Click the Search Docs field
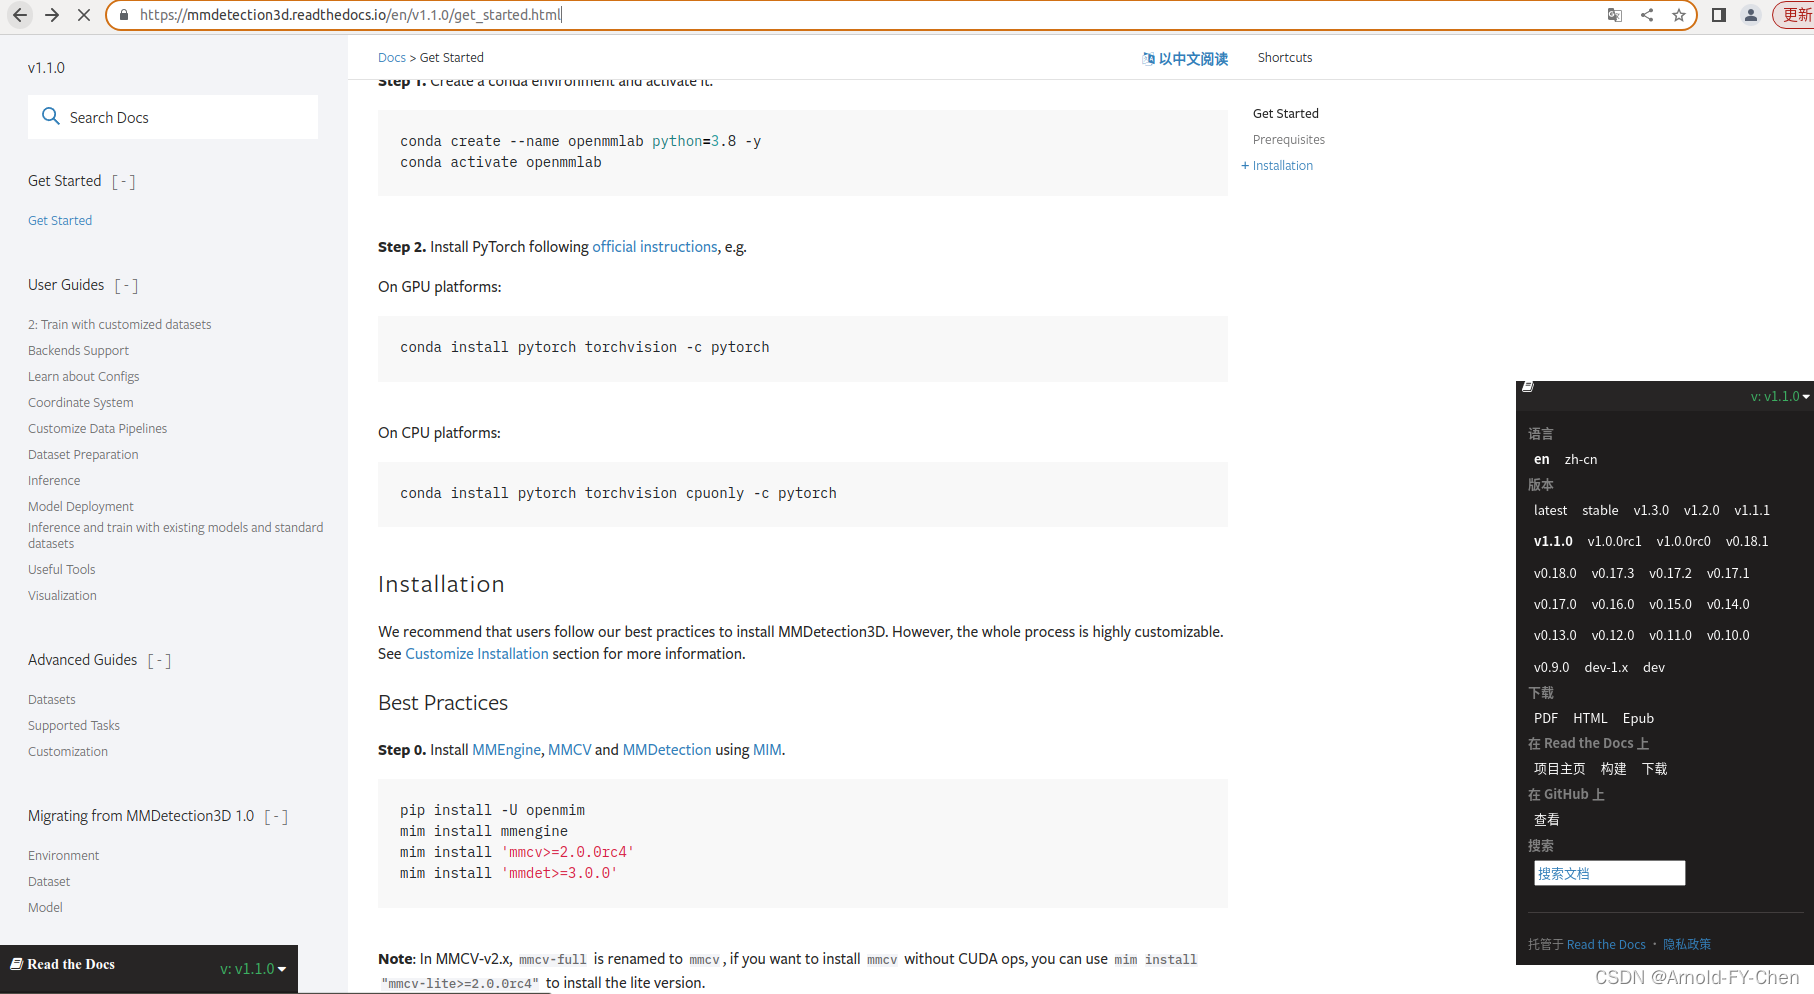Image resolution: width=1814 pixels, height=994 pixels. click(173, 117)
